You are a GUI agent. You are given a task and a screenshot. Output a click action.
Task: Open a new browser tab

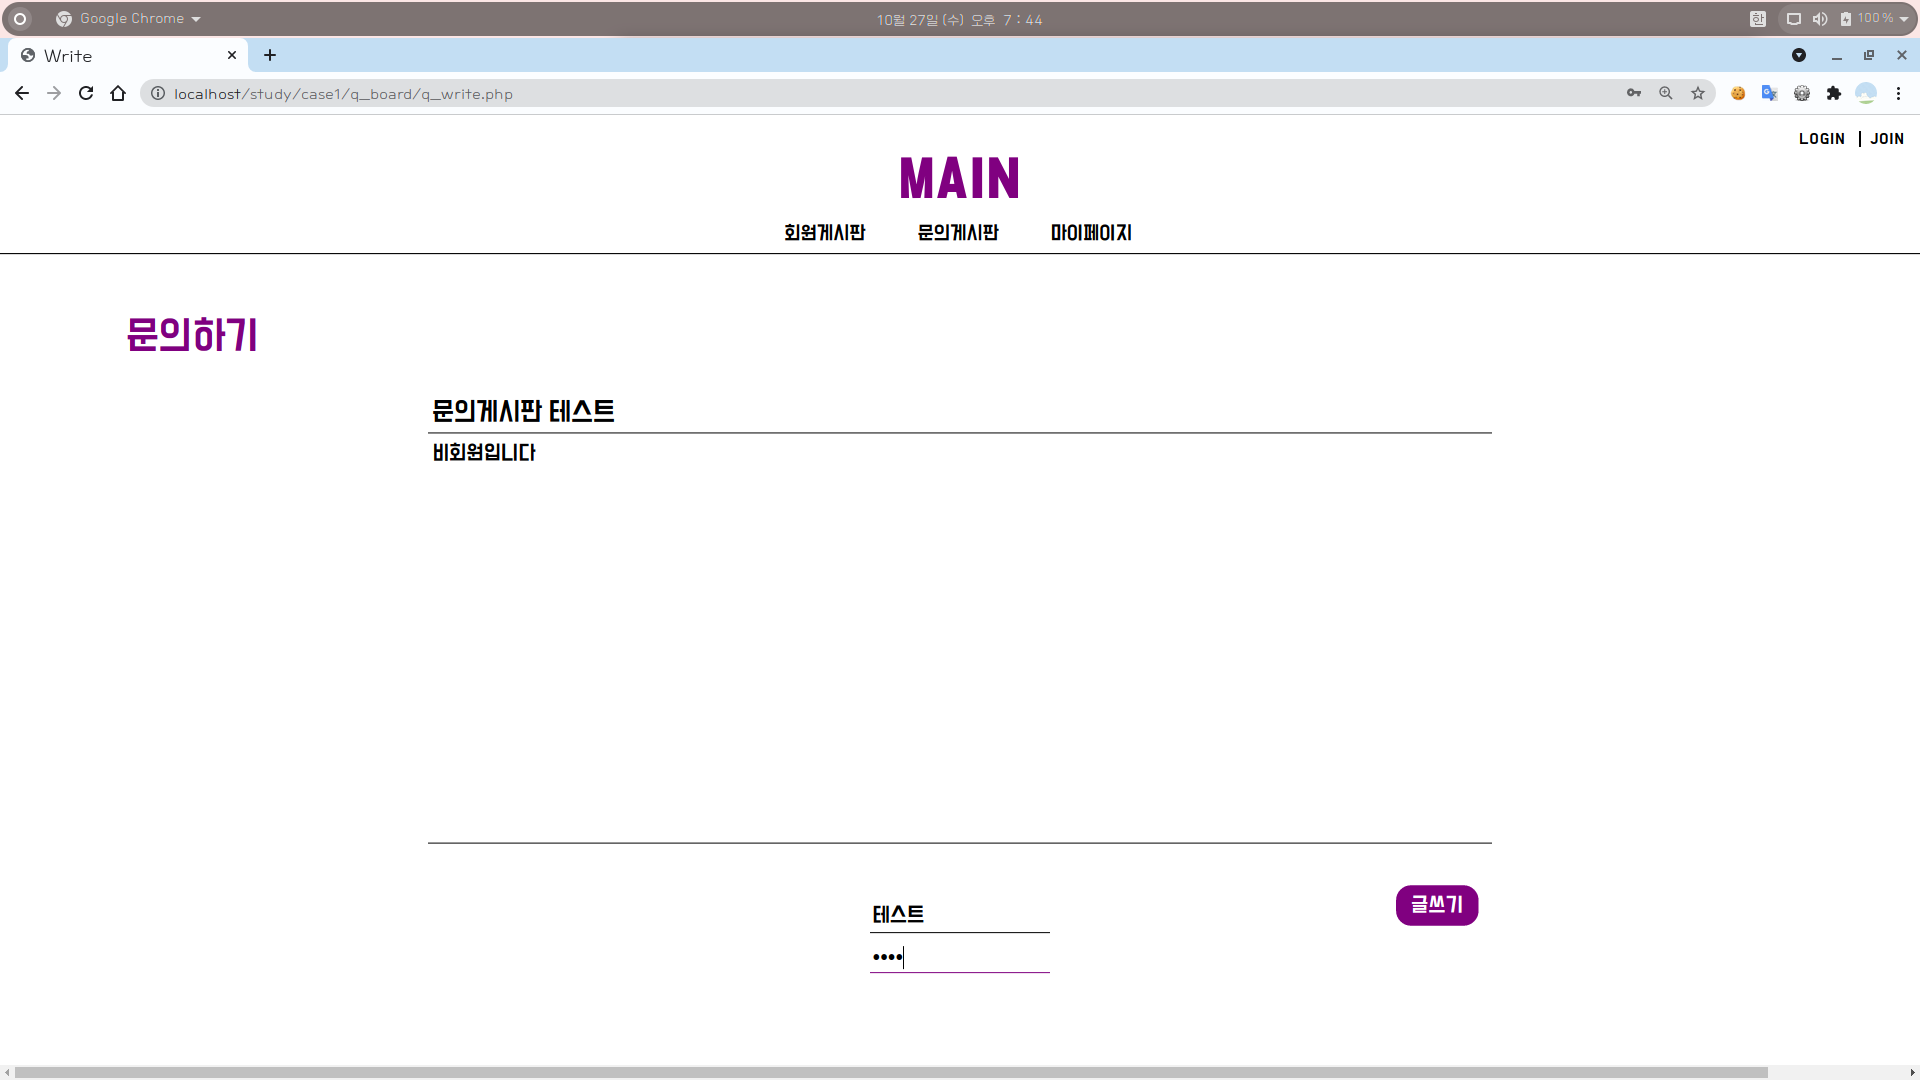pyautogui.click(x=270, y=55)
